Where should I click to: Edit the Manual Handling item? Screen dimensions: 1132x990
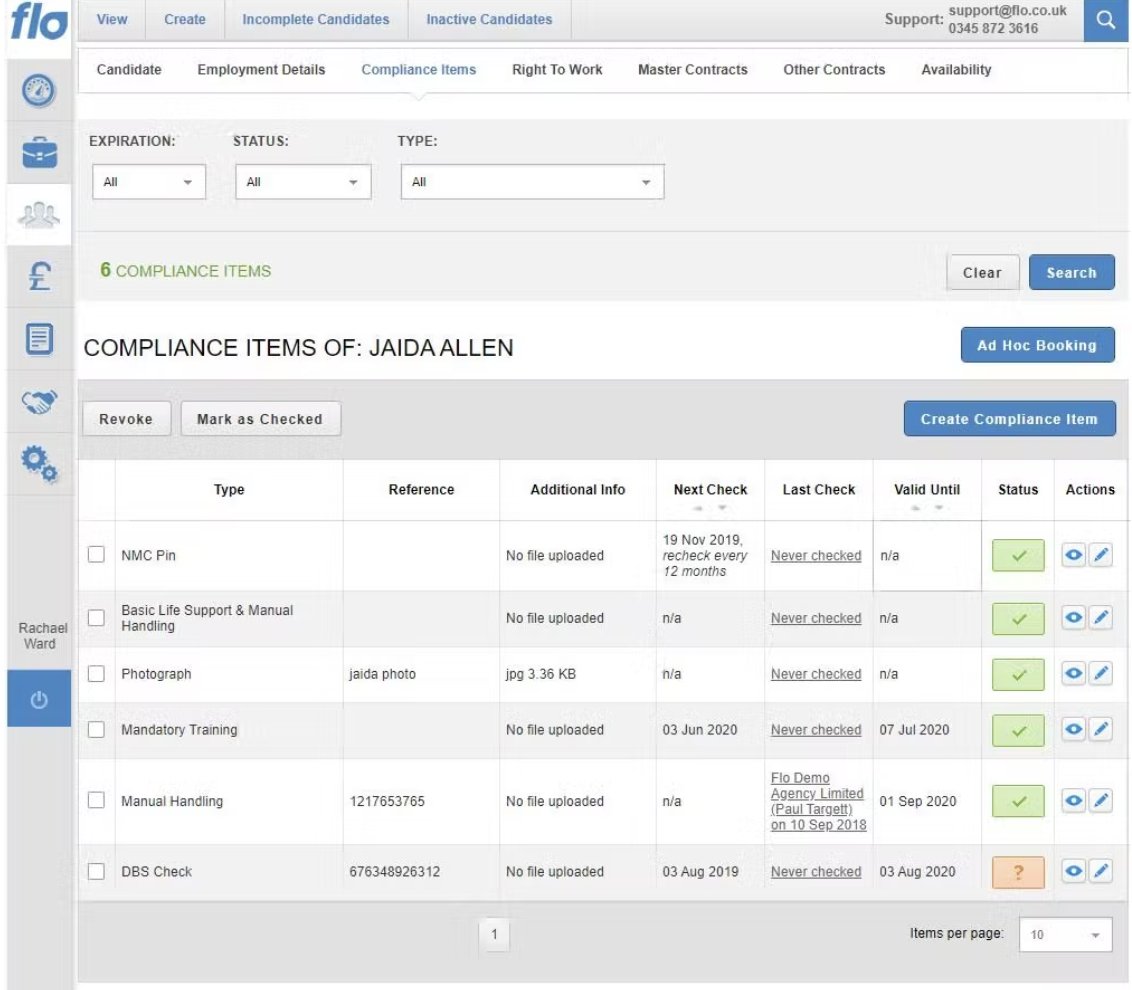[1101, 800]
